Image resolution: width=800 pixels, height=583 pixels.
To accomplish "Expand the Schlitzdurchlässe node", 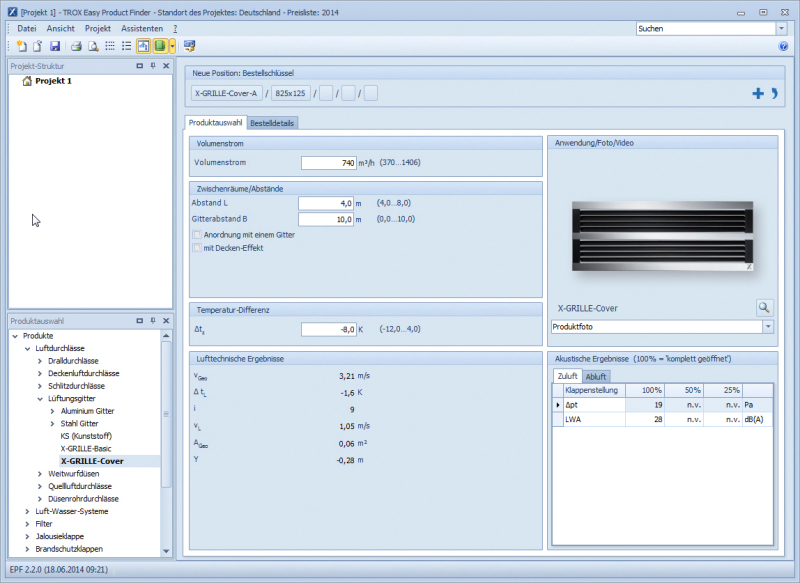I will (x=40, y=386).
